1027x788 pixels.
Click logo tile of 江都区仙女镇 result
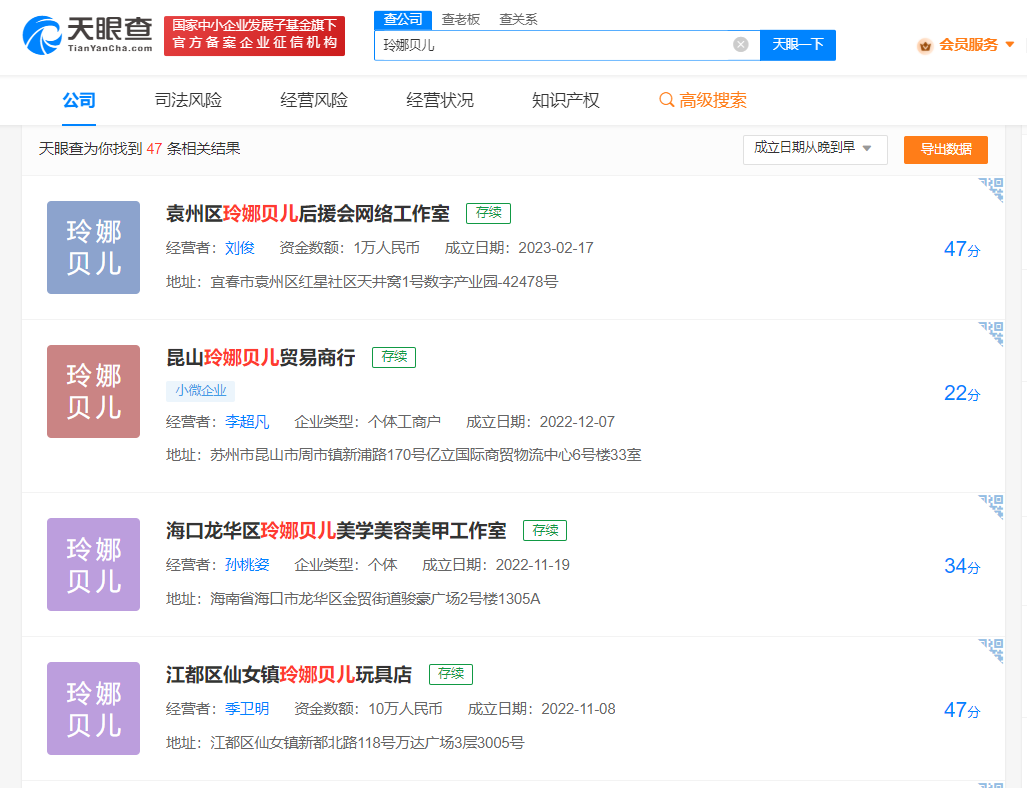[93, 708]
